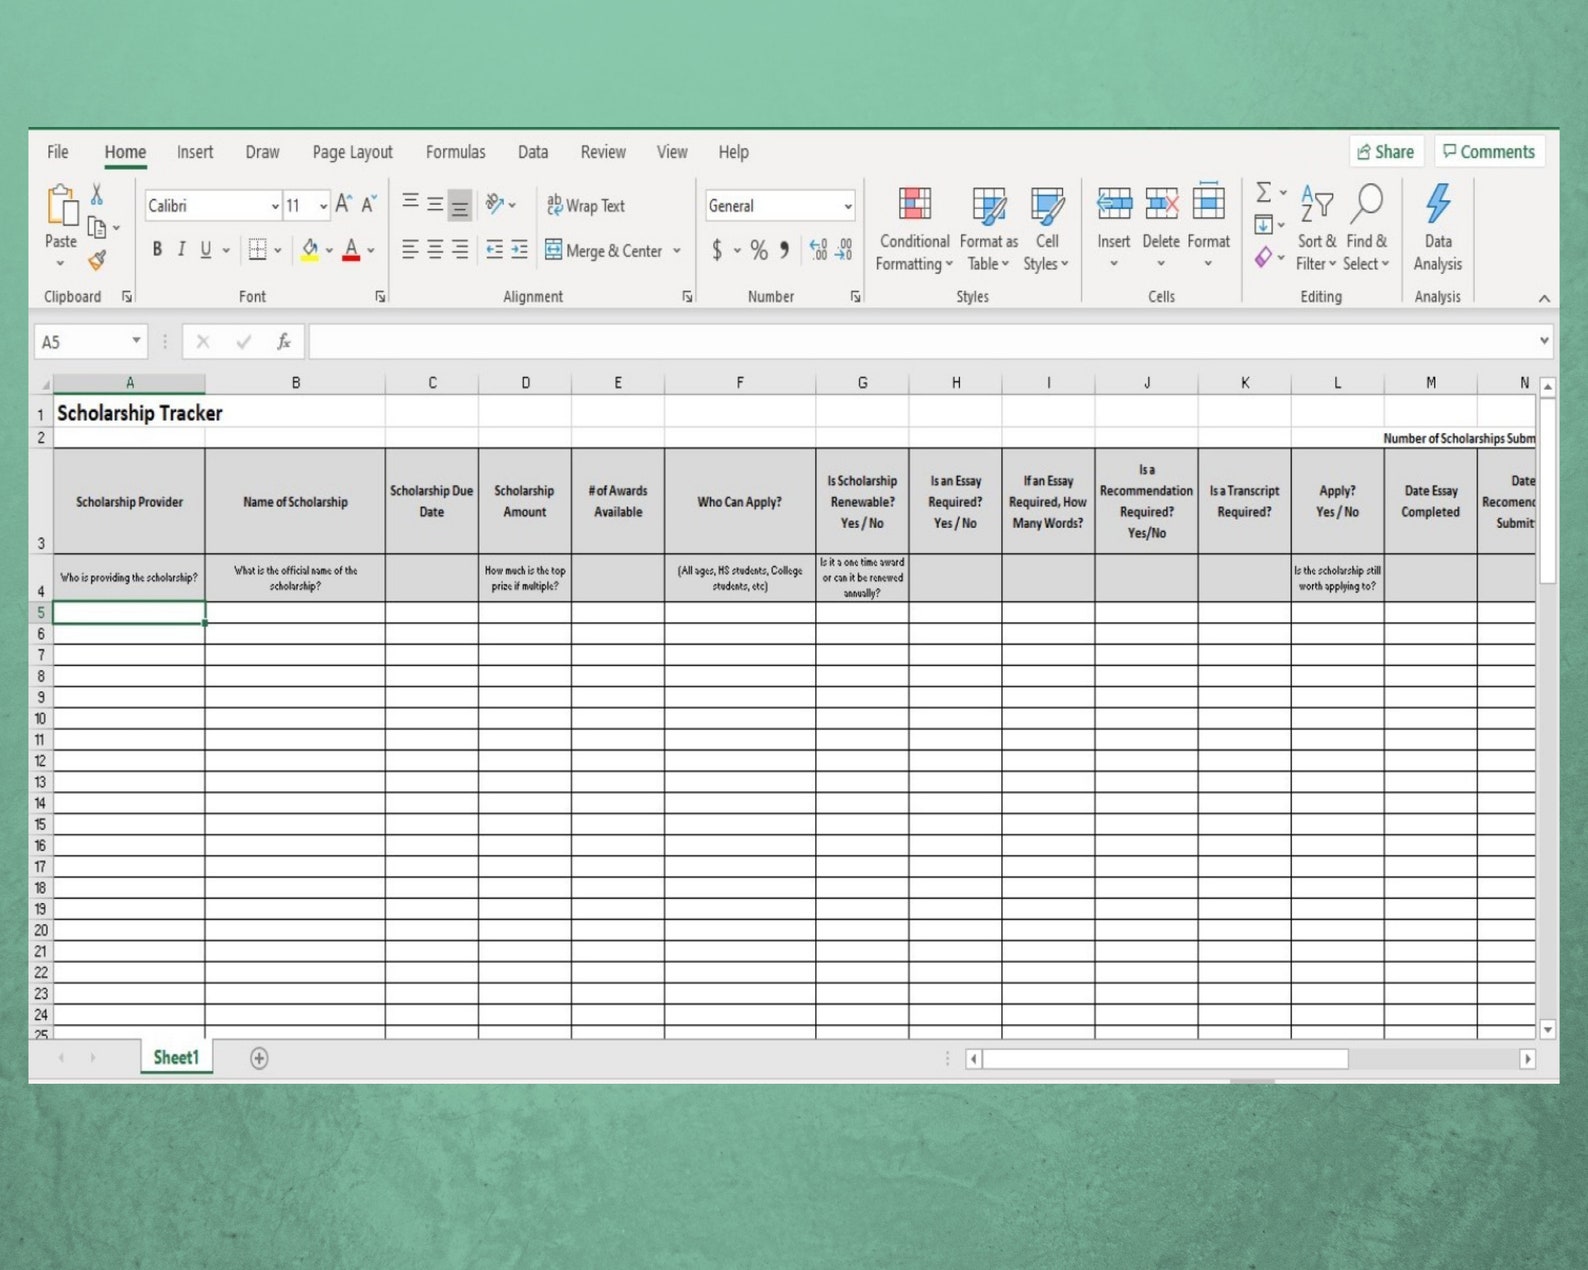
Task: Open Format as Table
Action: [989, 230]
